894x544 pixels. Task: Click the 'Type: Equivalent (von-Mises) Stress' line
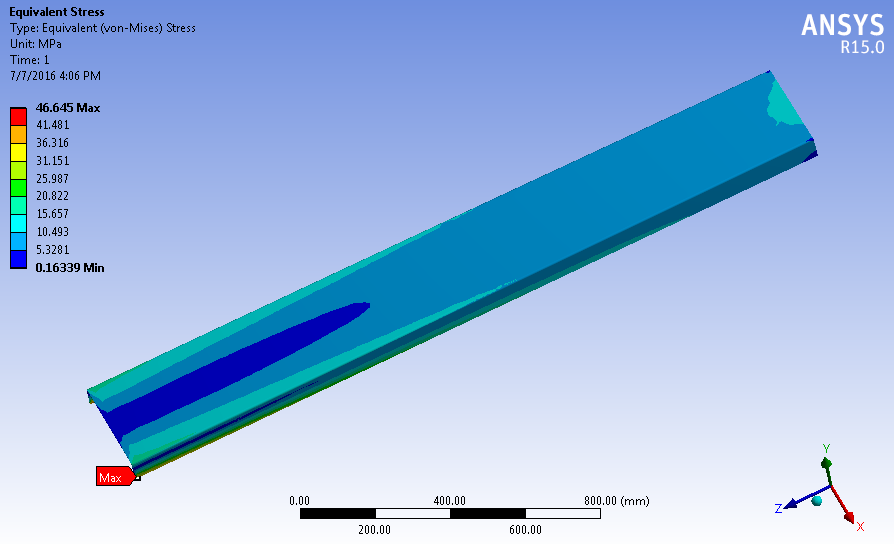point(103,28)
